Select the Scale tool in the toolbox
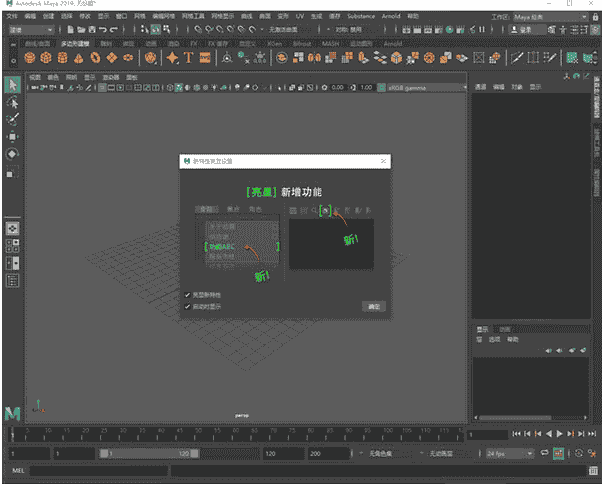 click(12, 172)
